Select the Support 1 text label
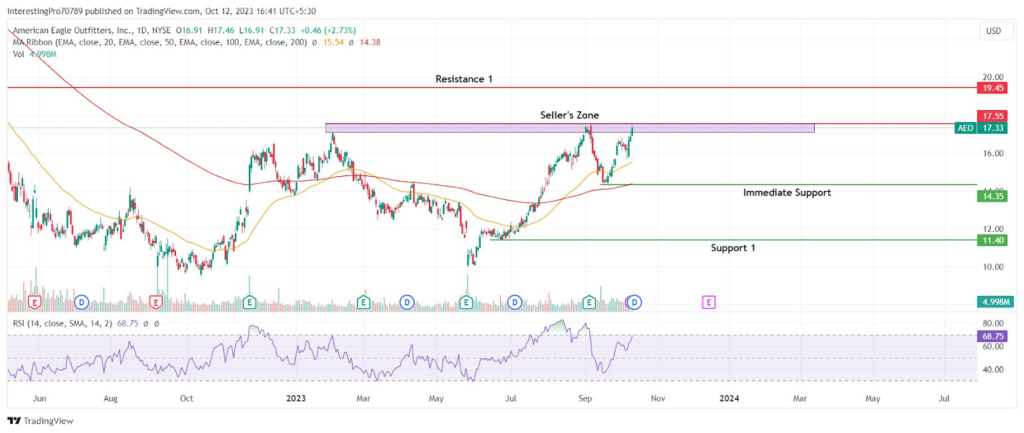 pos(735,248)
